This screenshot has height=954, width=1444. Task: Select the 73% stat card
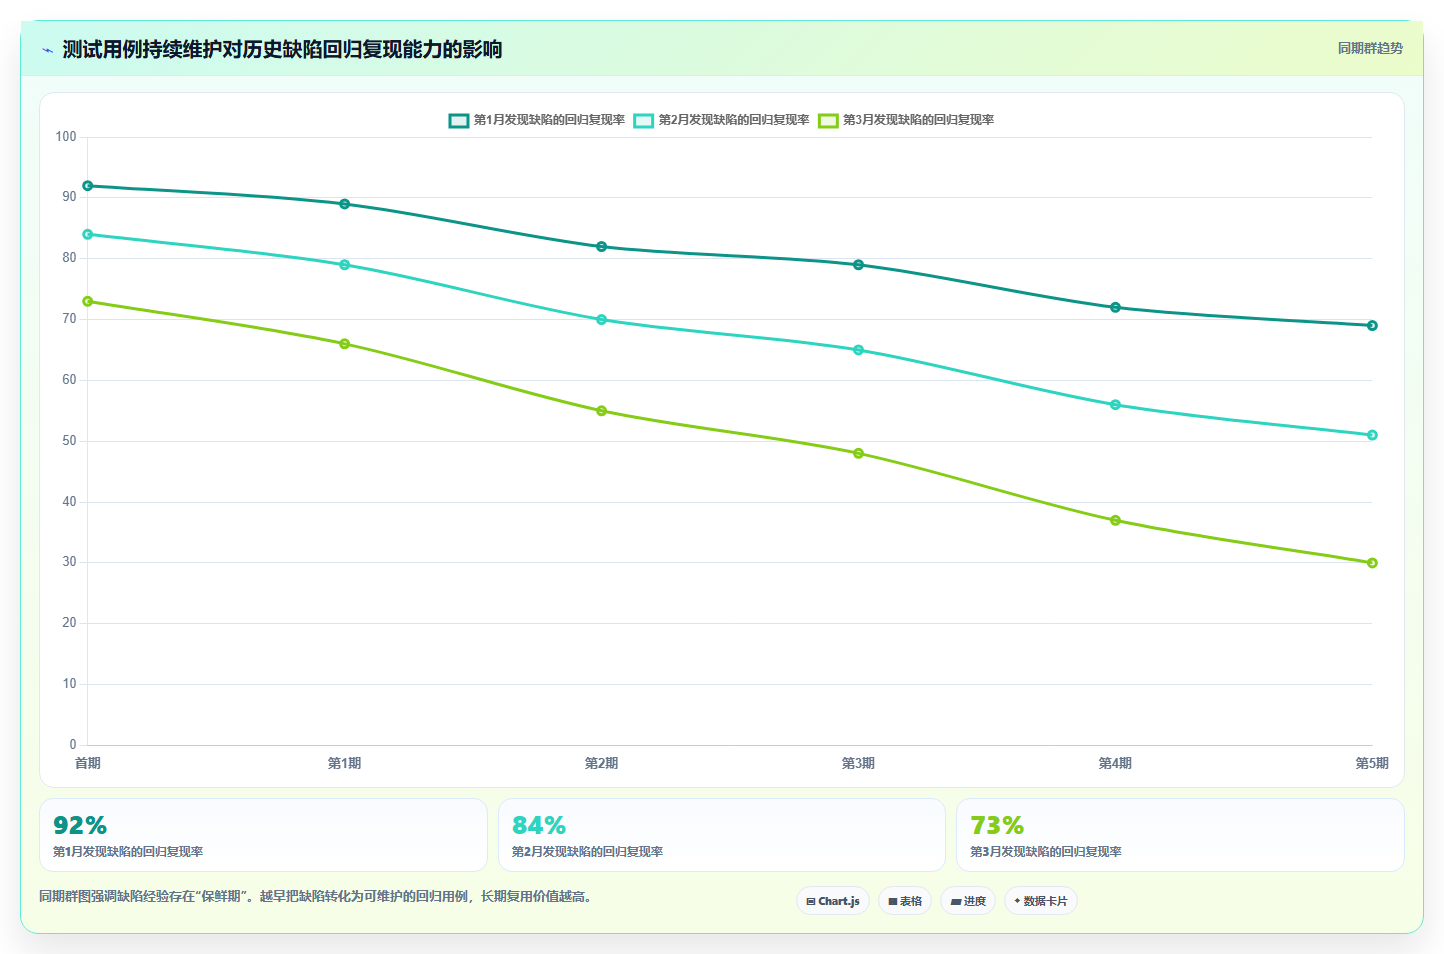(1180, 835)
